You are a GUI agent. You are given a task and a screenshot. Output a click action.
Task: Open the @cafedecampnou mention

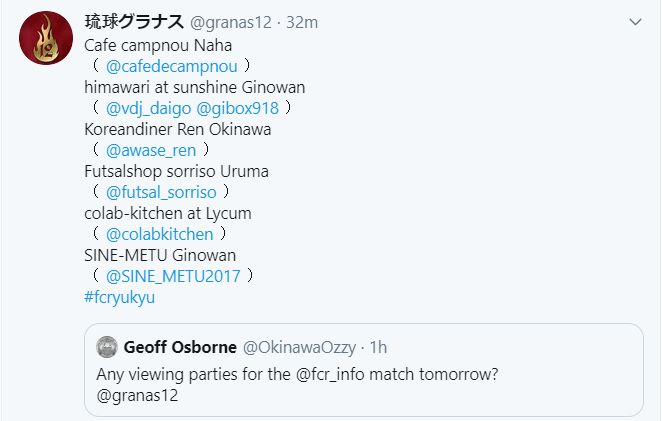click(x=172, y=66)
